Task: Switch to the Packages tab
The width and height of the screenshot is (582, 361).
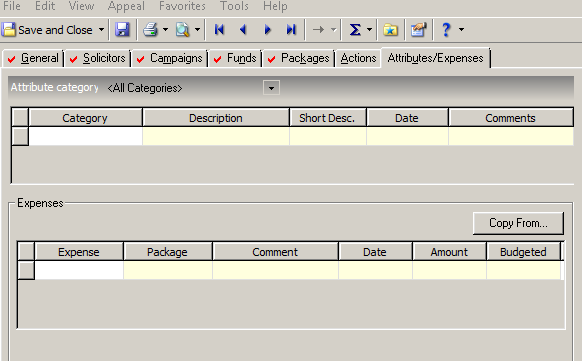Action: click(x=299, y=58)
